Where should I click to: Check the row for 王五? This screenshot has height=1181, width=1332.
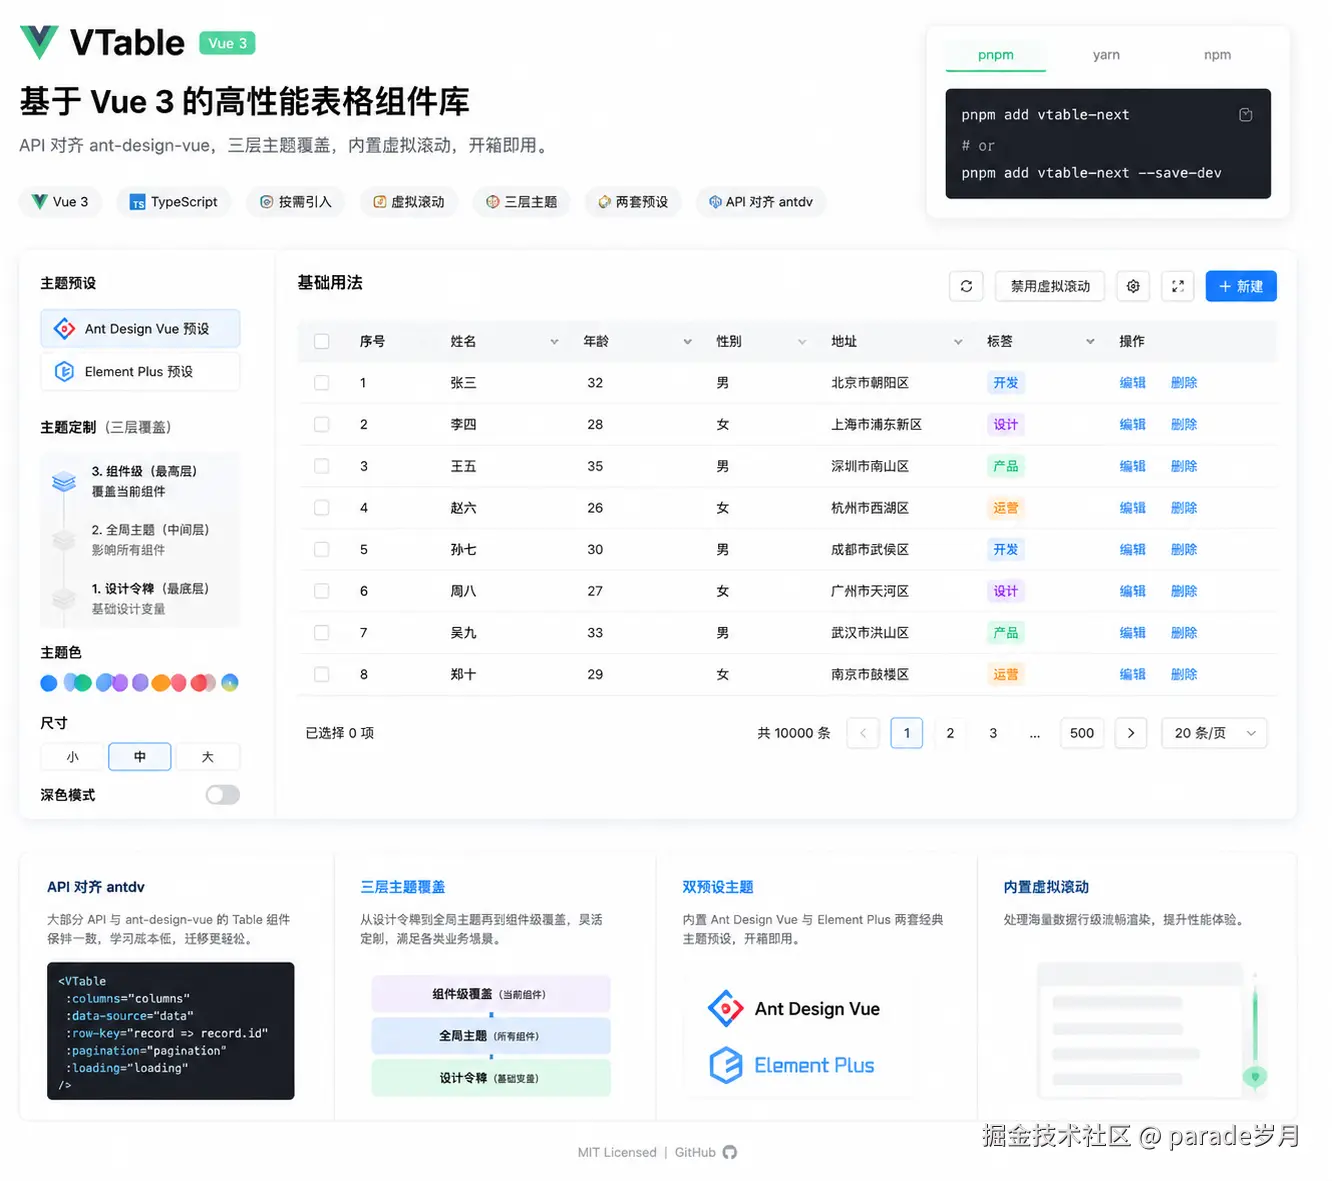[322, 466]
